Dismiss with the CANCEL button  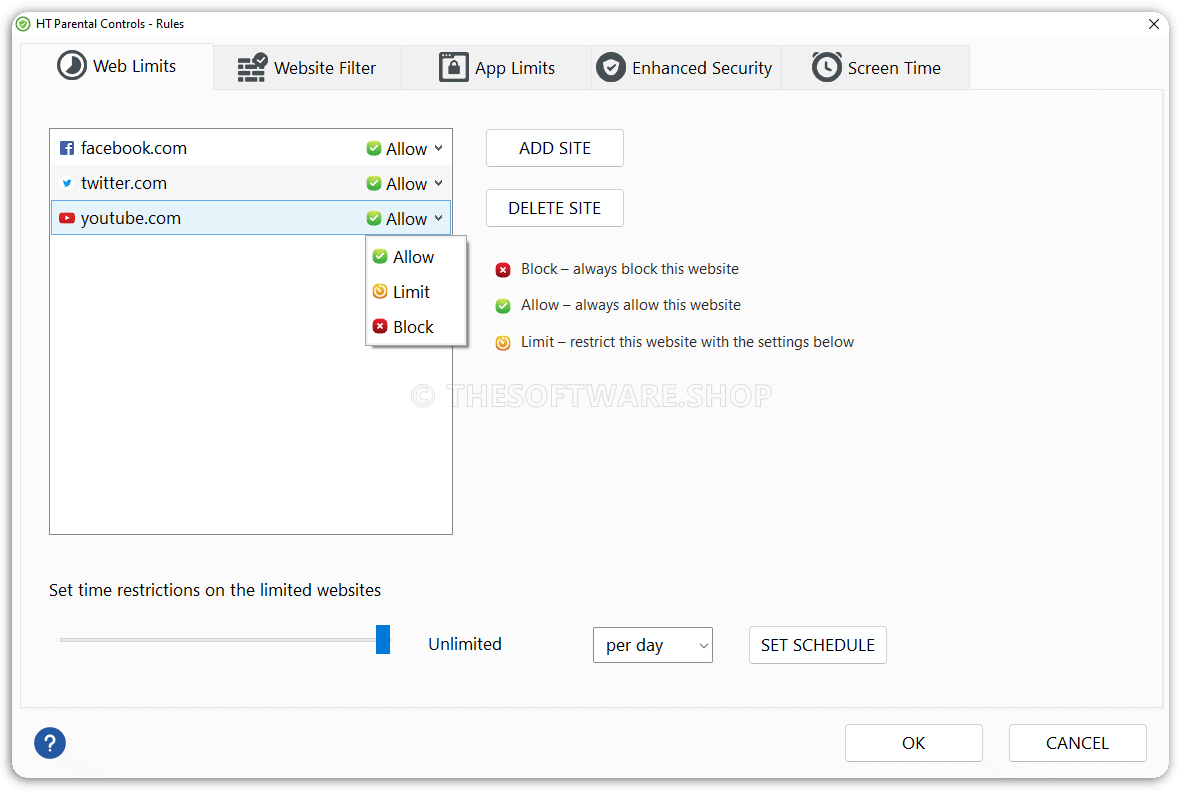click(x=1078, y=743)
